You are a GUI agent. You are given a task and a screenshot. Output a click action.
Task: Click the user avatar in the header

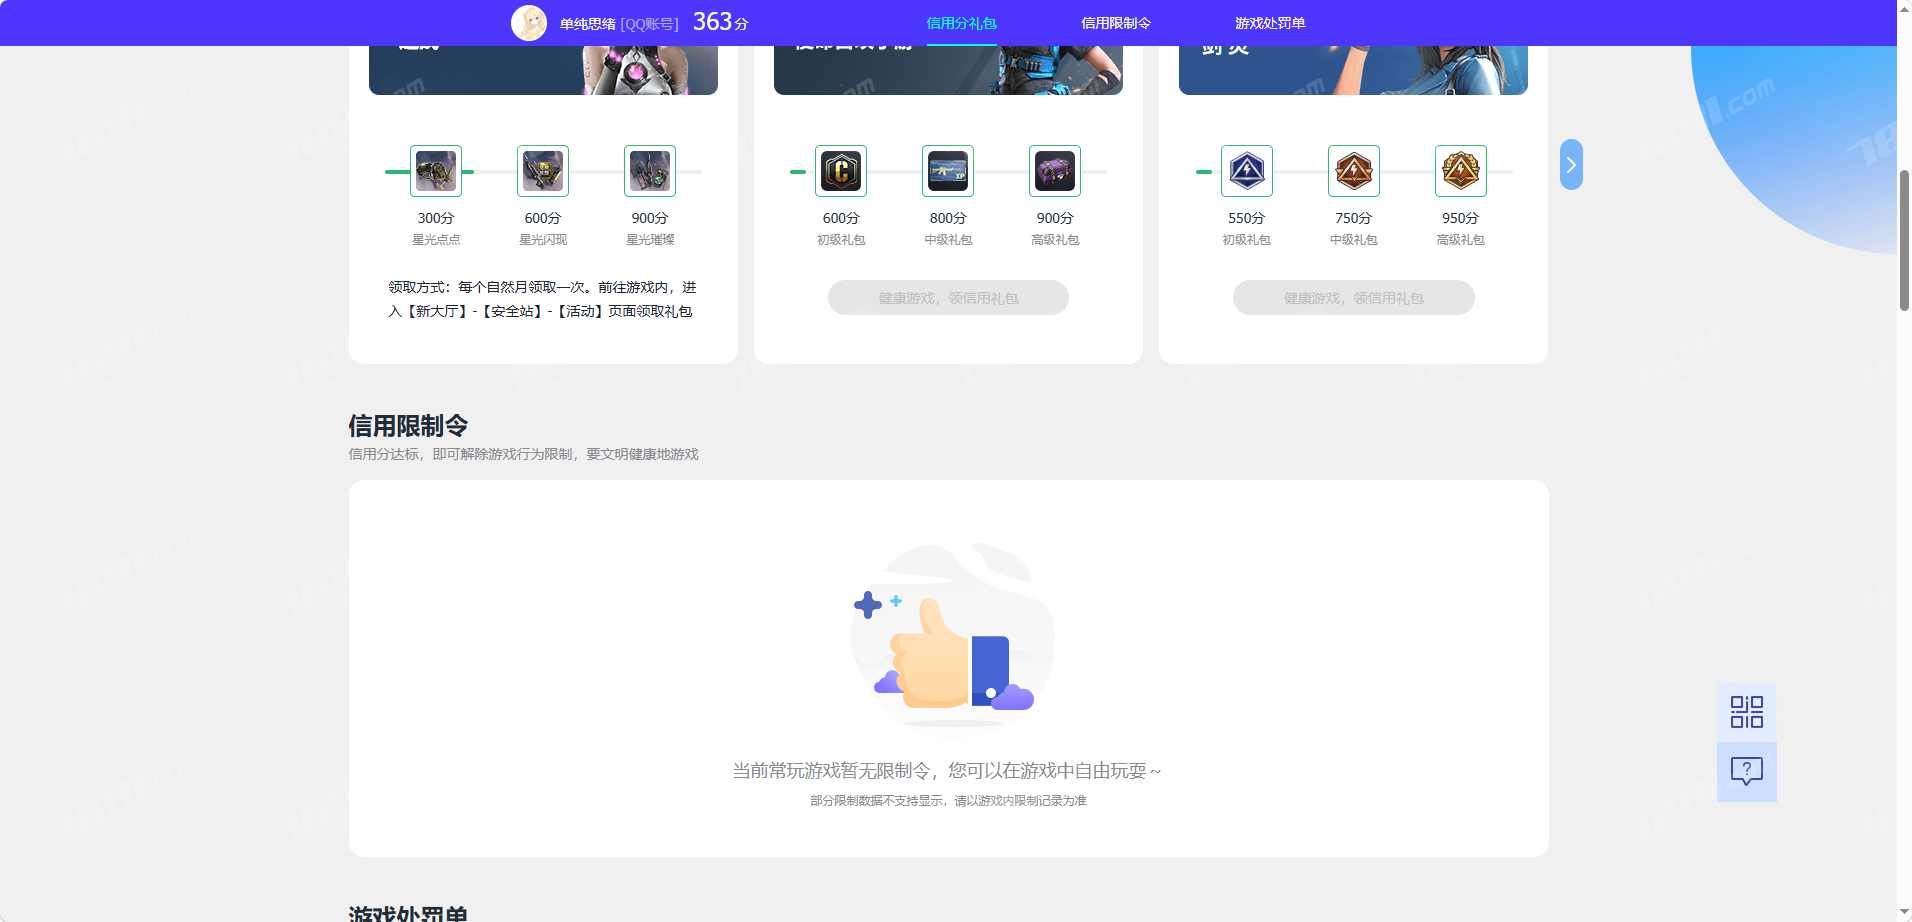[529, 23]
